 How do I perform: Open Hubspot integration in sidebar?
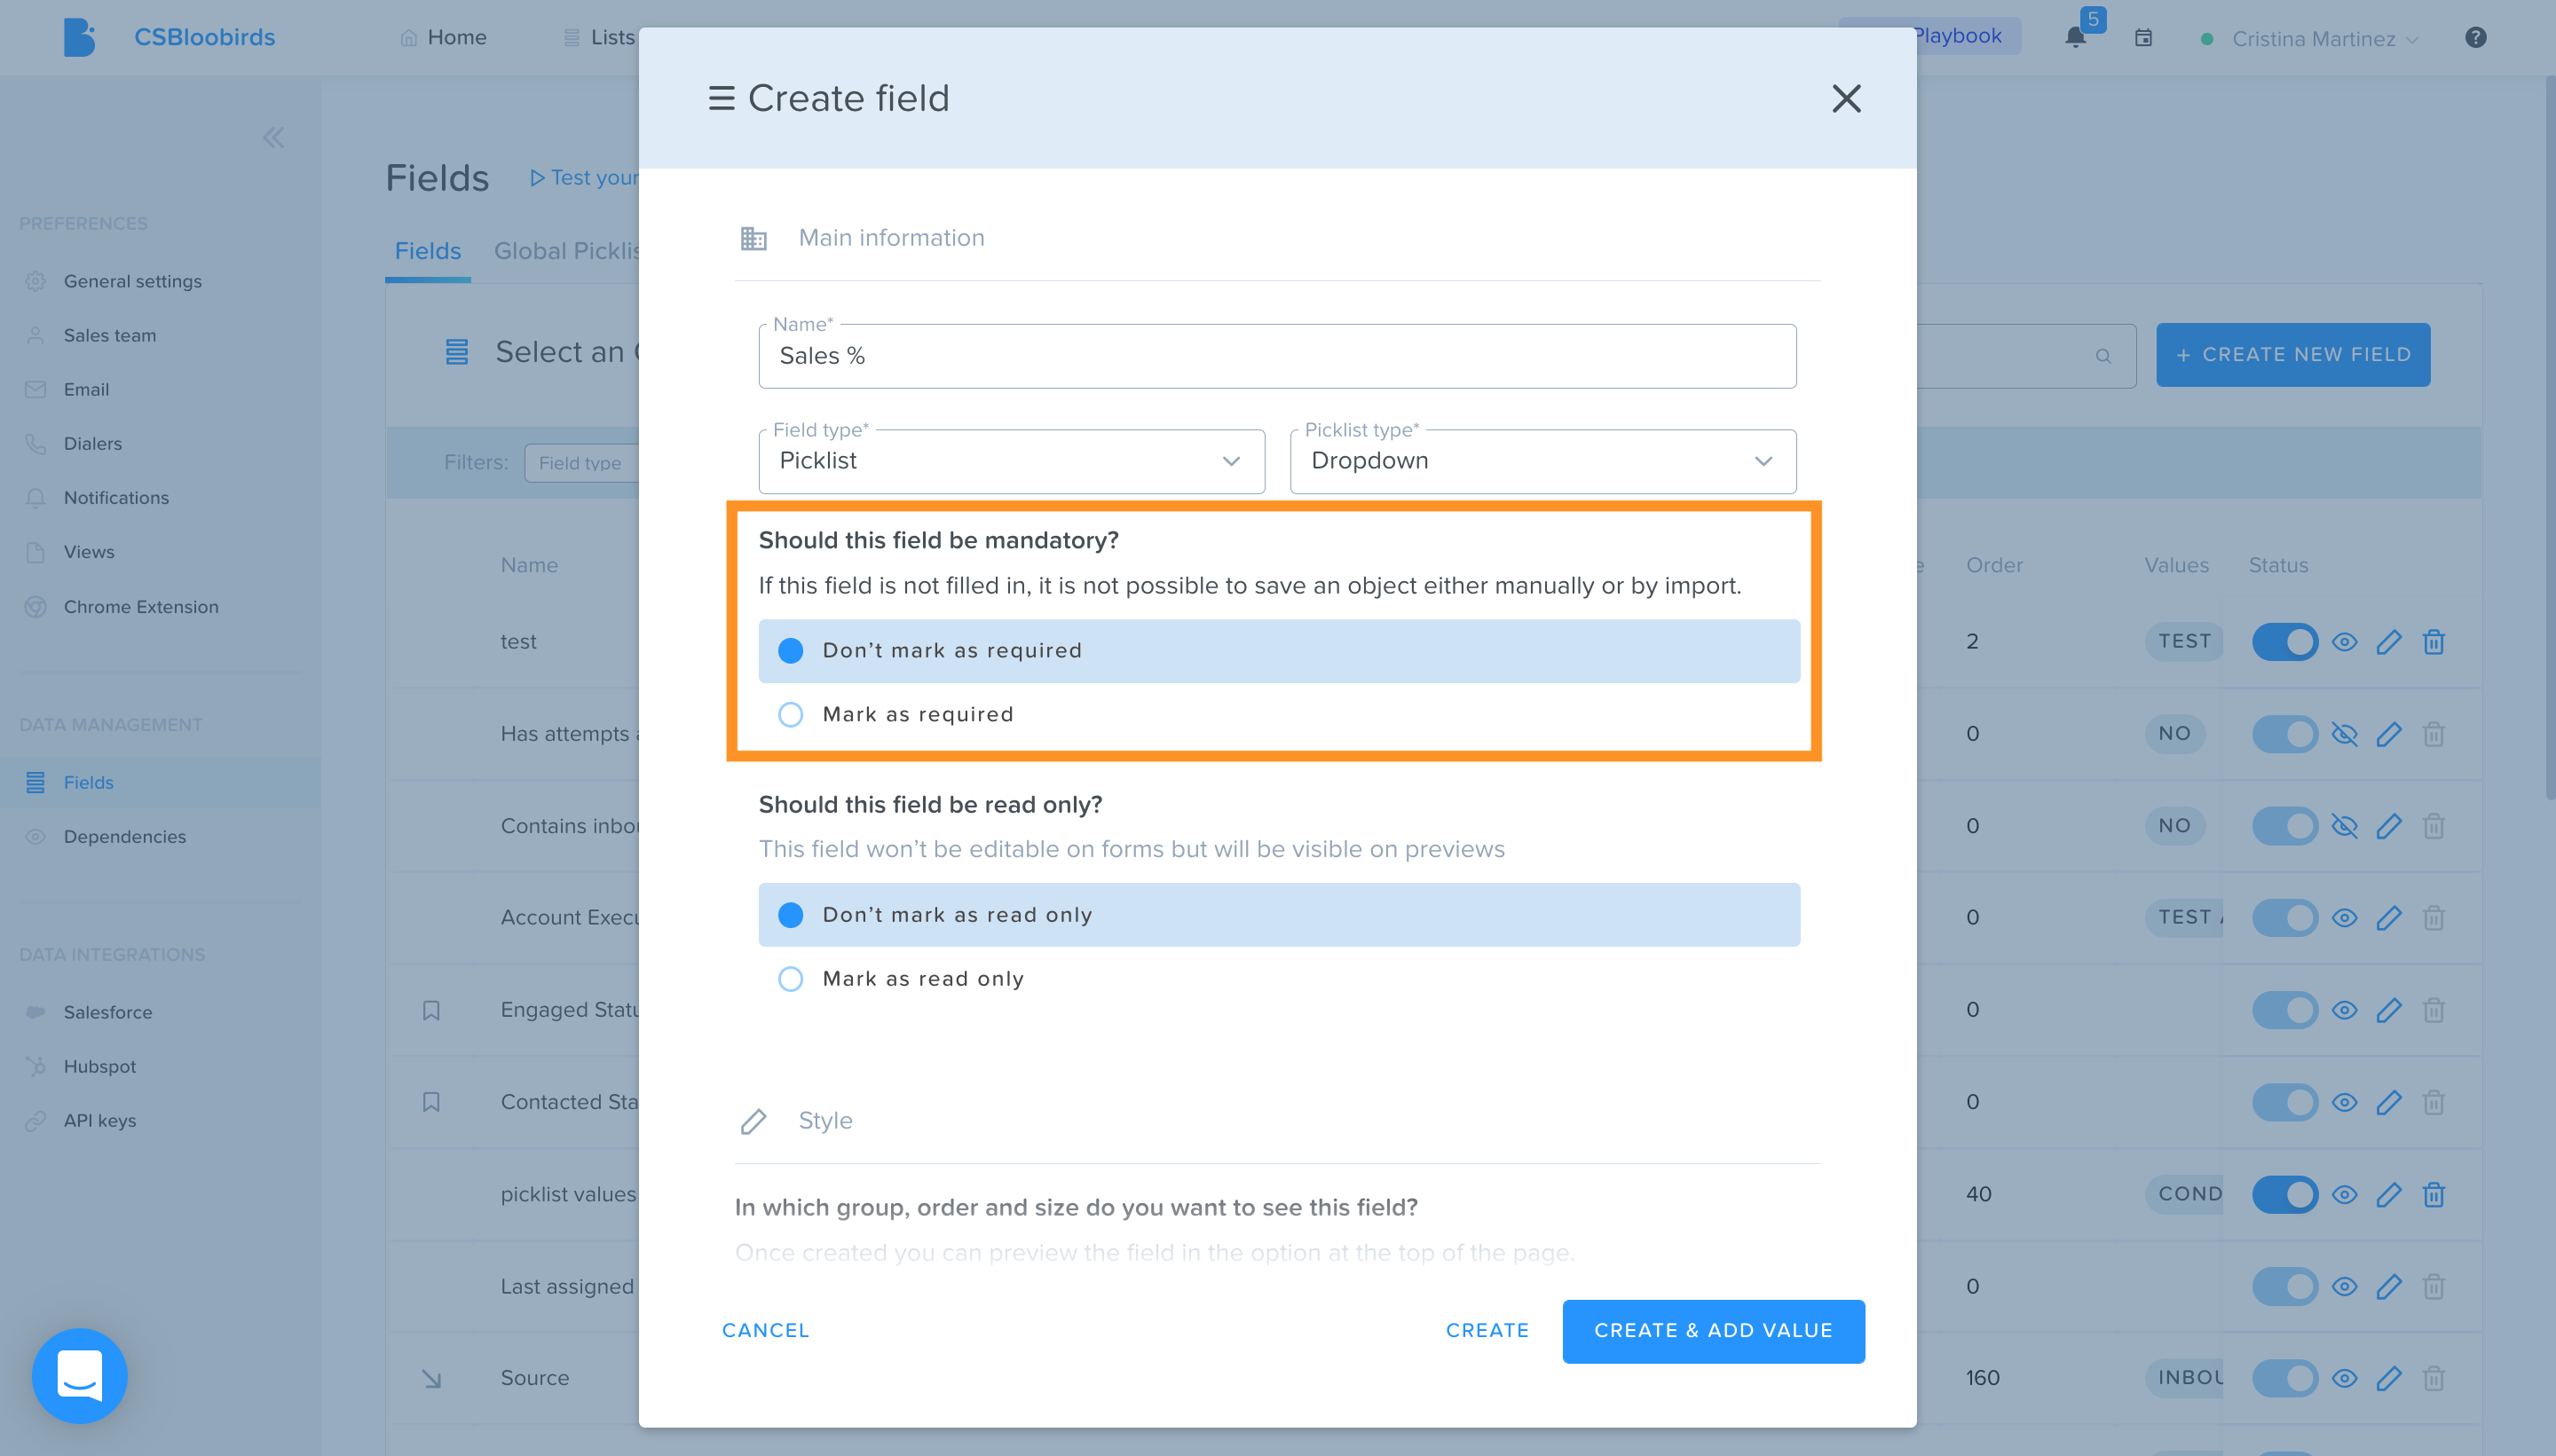99,1067
